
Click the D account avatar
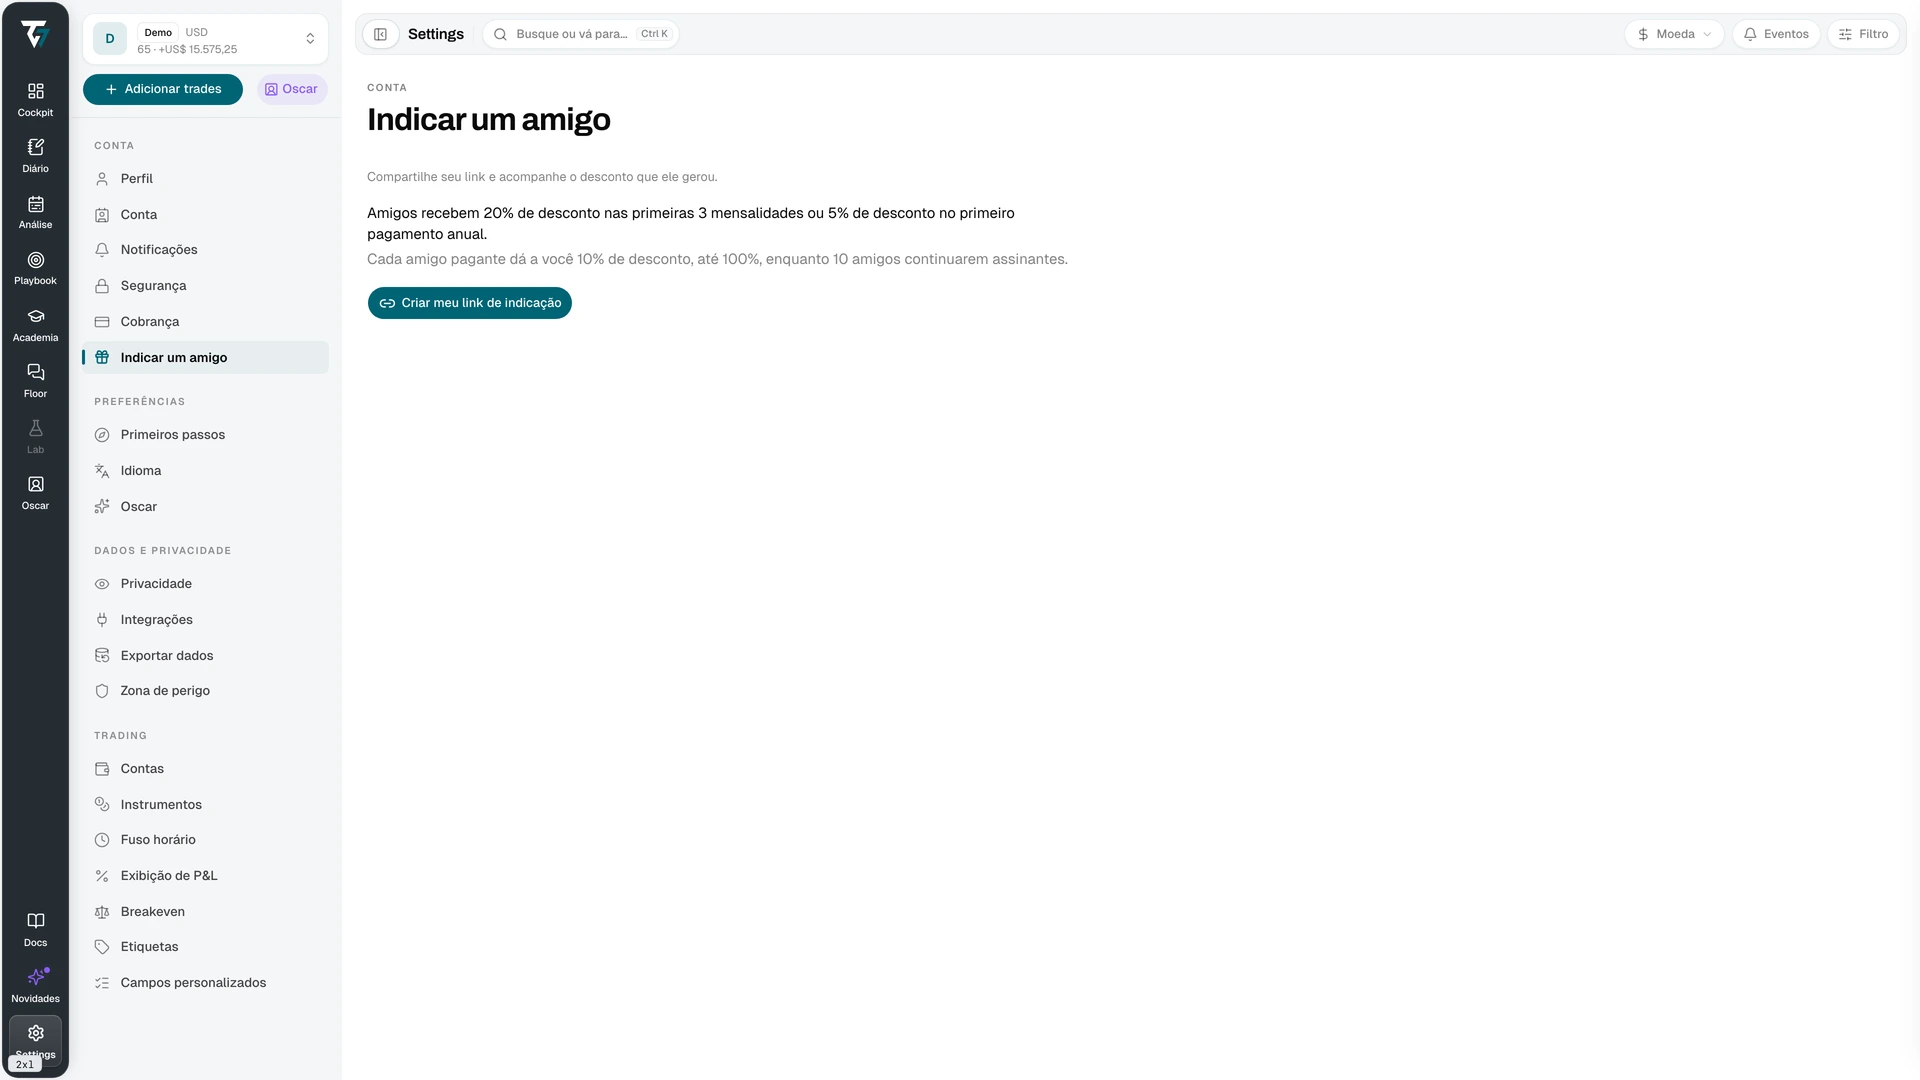coord(110,39)
